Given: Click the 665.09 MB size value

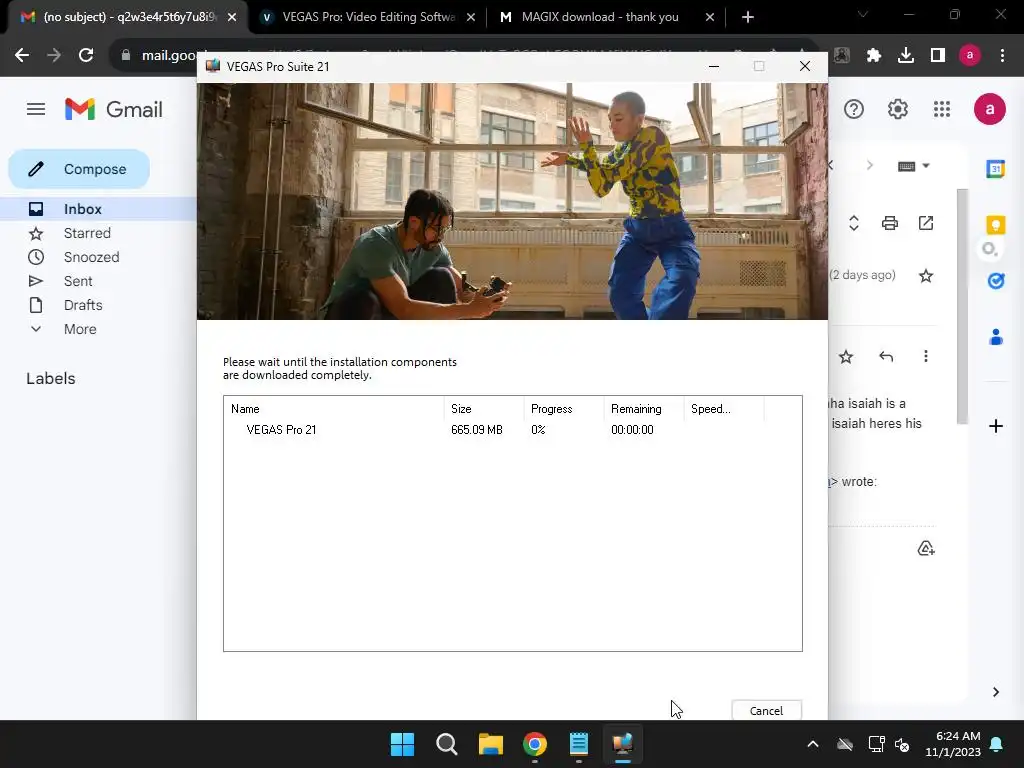Looking at the screenshot, I should [477, 430].
